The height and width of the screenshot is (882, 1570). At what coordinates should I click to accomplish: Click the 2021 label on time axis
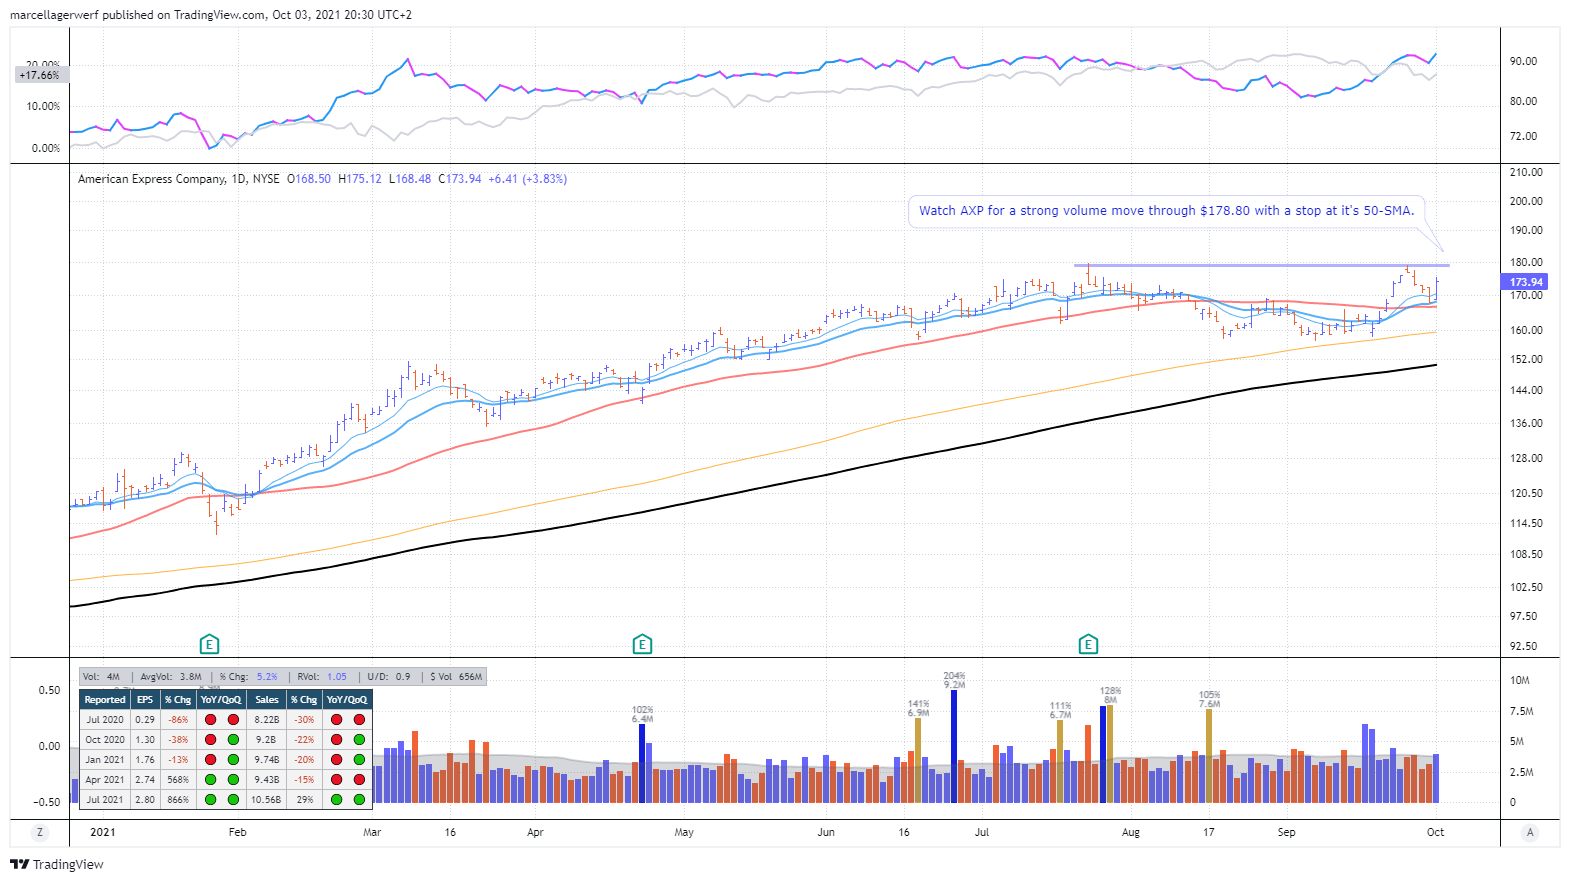point(102,832)
